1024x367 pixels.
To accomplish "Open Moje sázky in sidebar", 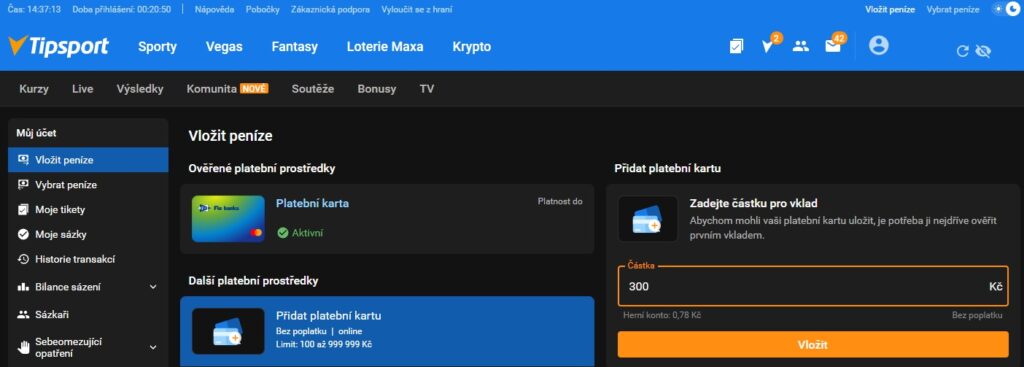I will 88,234.
